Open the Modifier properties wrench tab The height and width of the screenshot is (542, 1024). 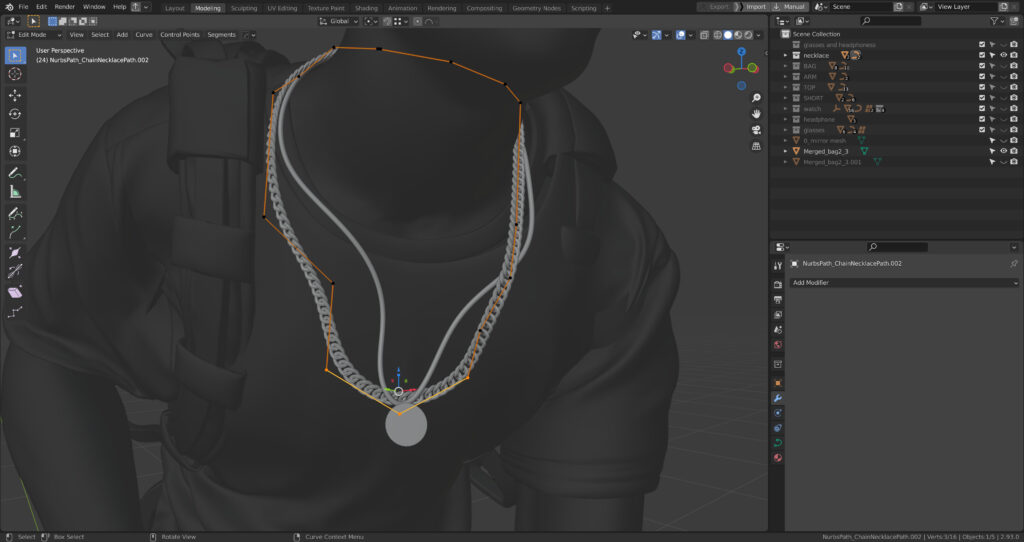click(x=778, y=398)
